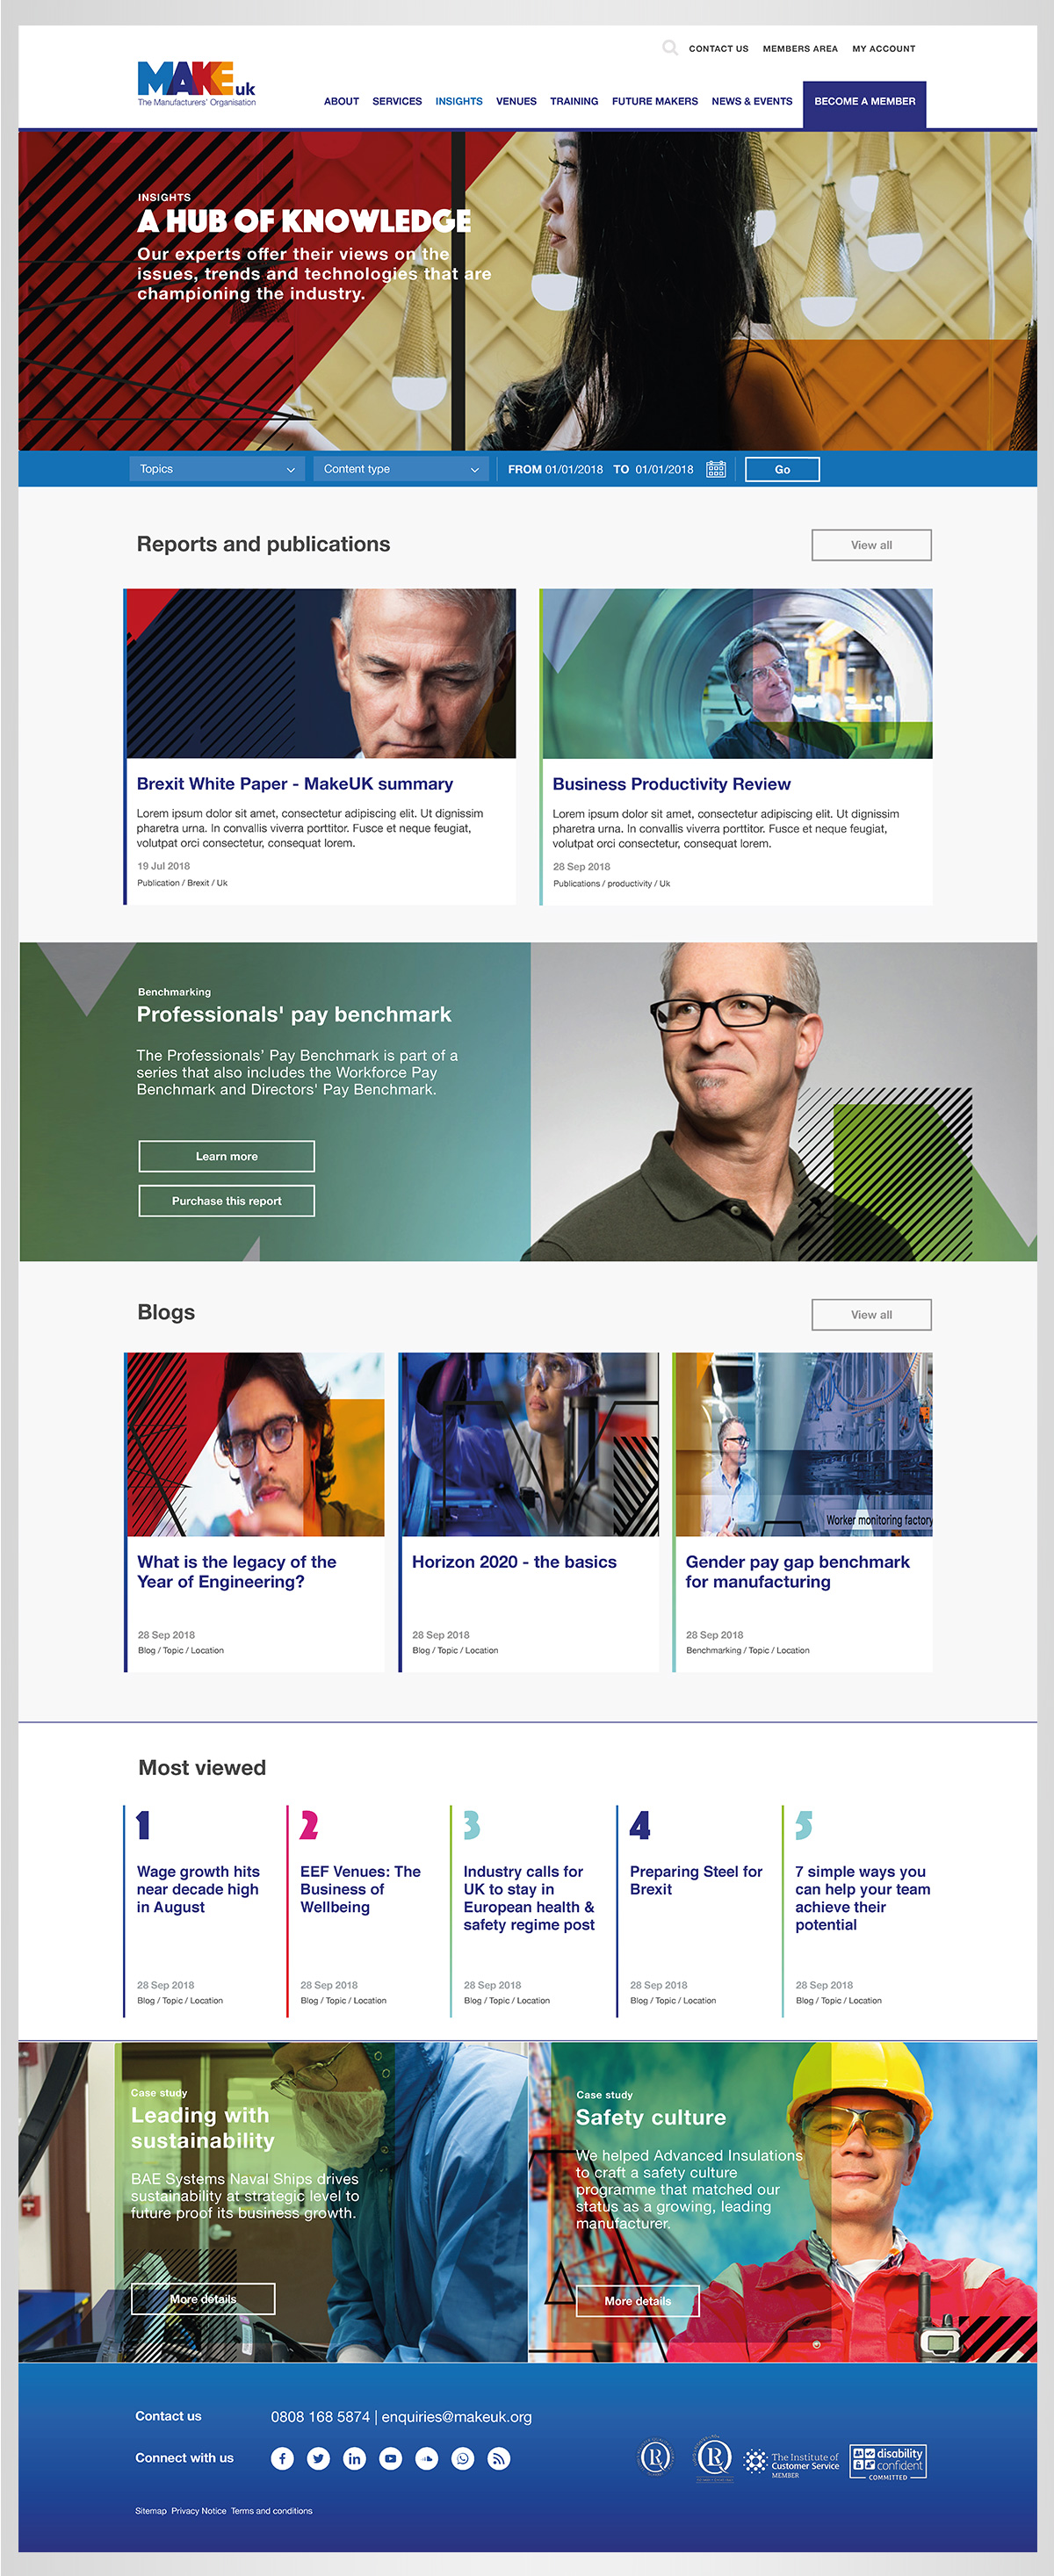Open the LinkedIn icon in footer
The width and height of the screenshot is (1054, 2576).
(x=354, y=2458)
